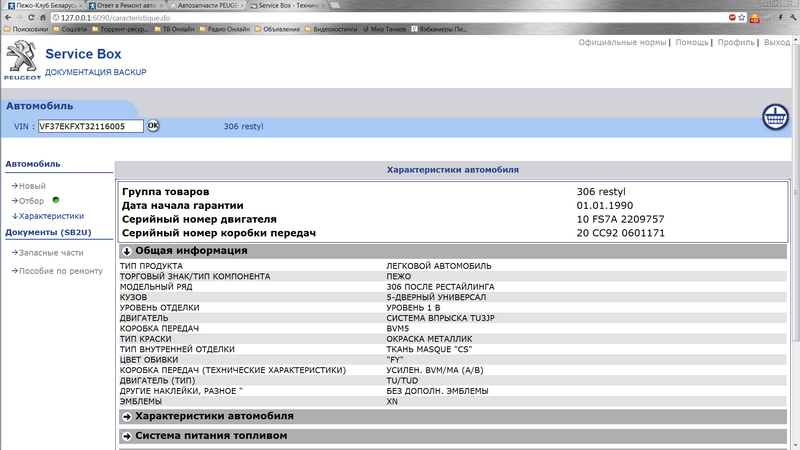Click the Помощь link in header

[692, 43]
